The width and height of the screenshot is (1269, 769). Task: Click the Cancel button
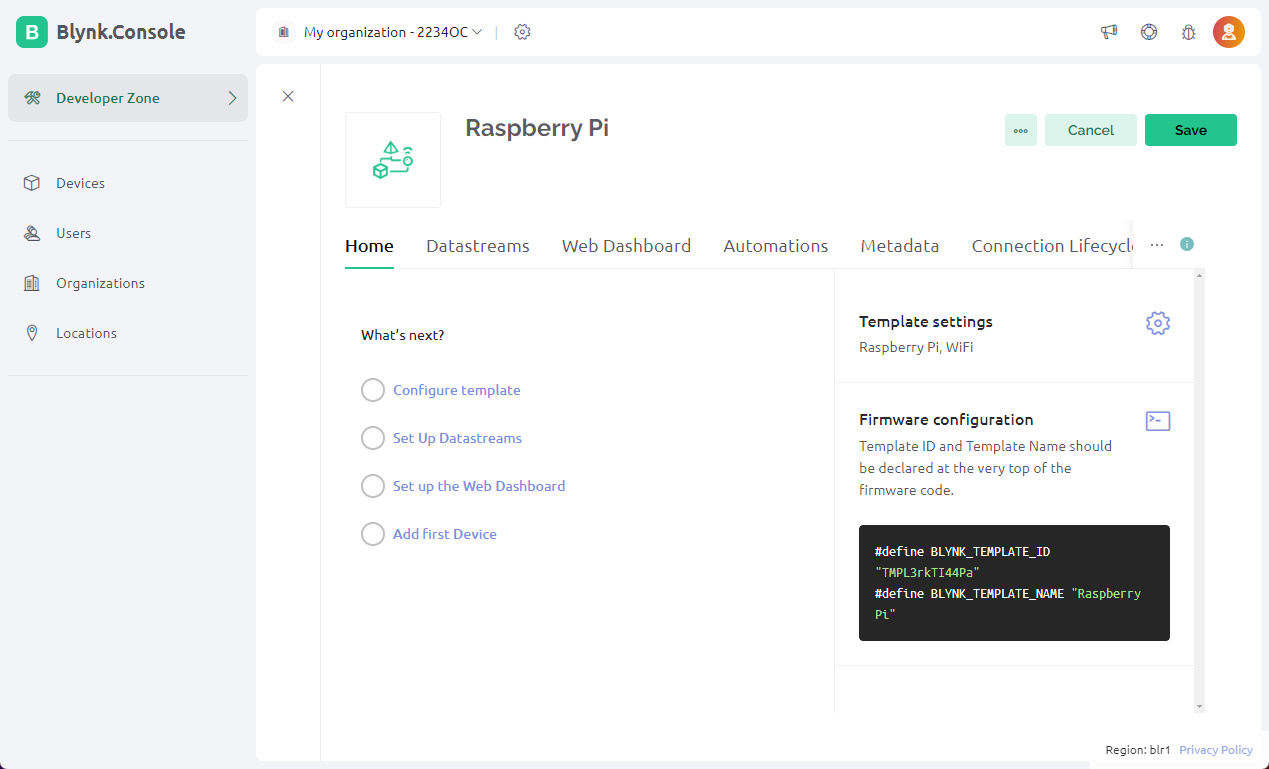pyautogui.click(x=1091, y=130)
